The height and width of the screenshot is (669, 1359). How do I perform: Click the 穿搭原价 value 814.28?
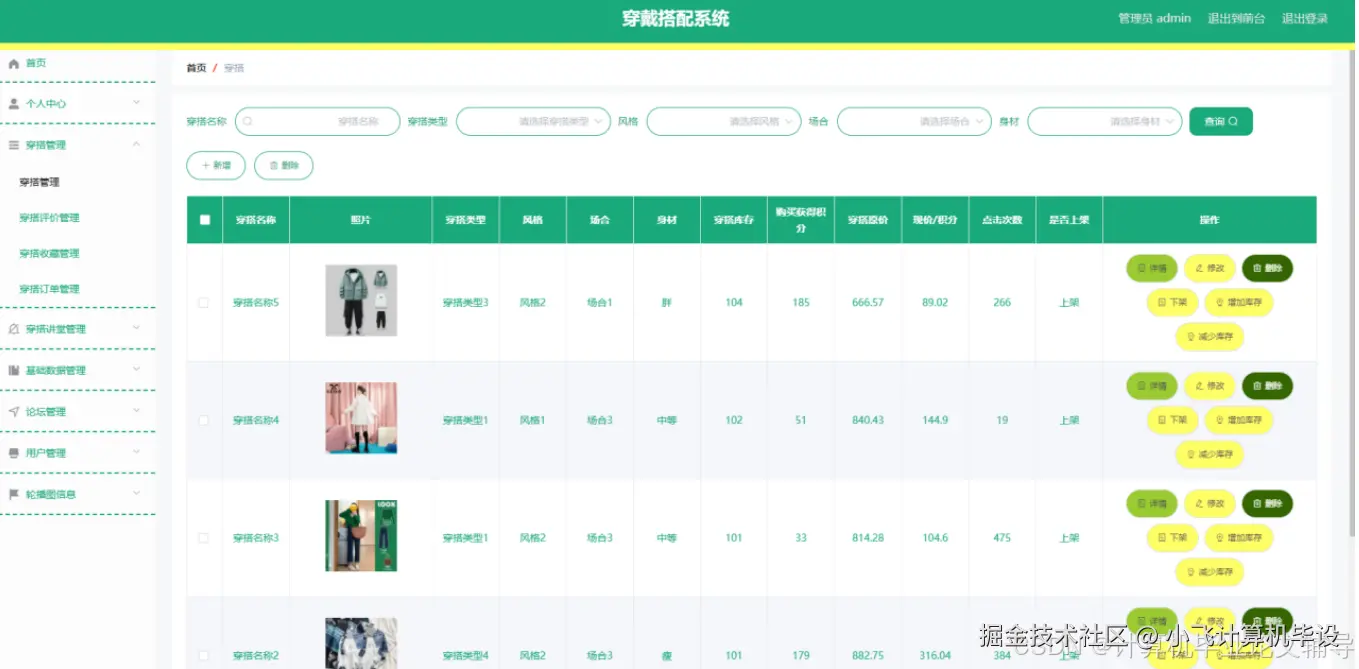(868, 538)
